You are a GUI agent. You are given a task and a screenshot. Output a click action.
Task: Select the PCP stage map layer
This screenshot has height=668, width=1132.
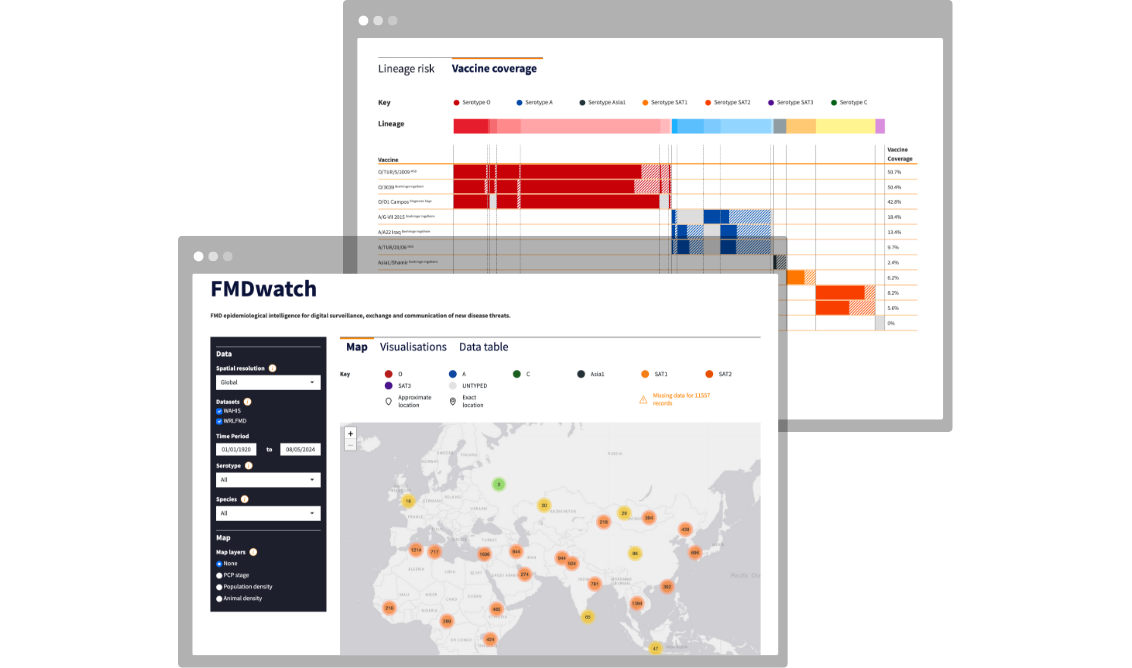tap(219, 576)
